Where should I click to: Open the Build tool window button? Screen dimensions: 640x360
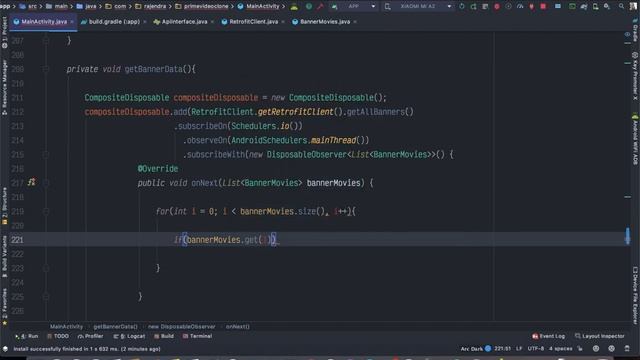point(164,336)
